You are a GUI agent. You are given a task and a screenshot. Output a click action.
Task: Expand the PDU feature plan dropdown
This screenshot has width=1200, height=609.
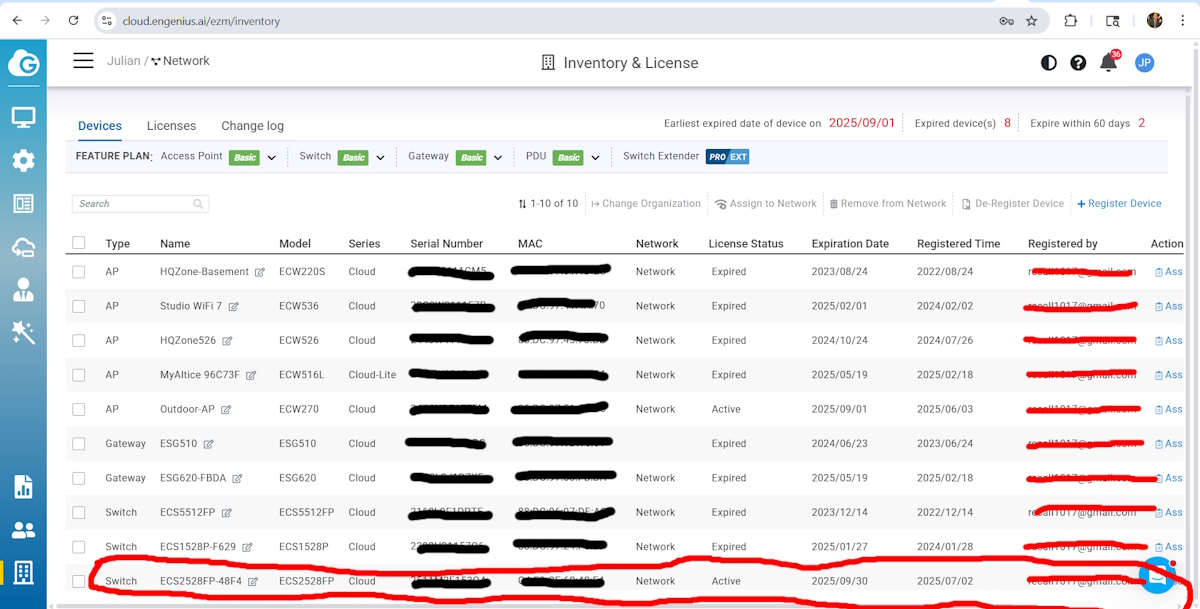click(595, 158)
